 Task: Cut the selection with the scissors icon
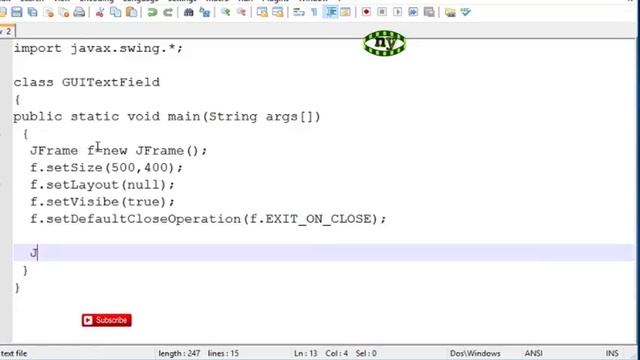click(x=100, y=12)
